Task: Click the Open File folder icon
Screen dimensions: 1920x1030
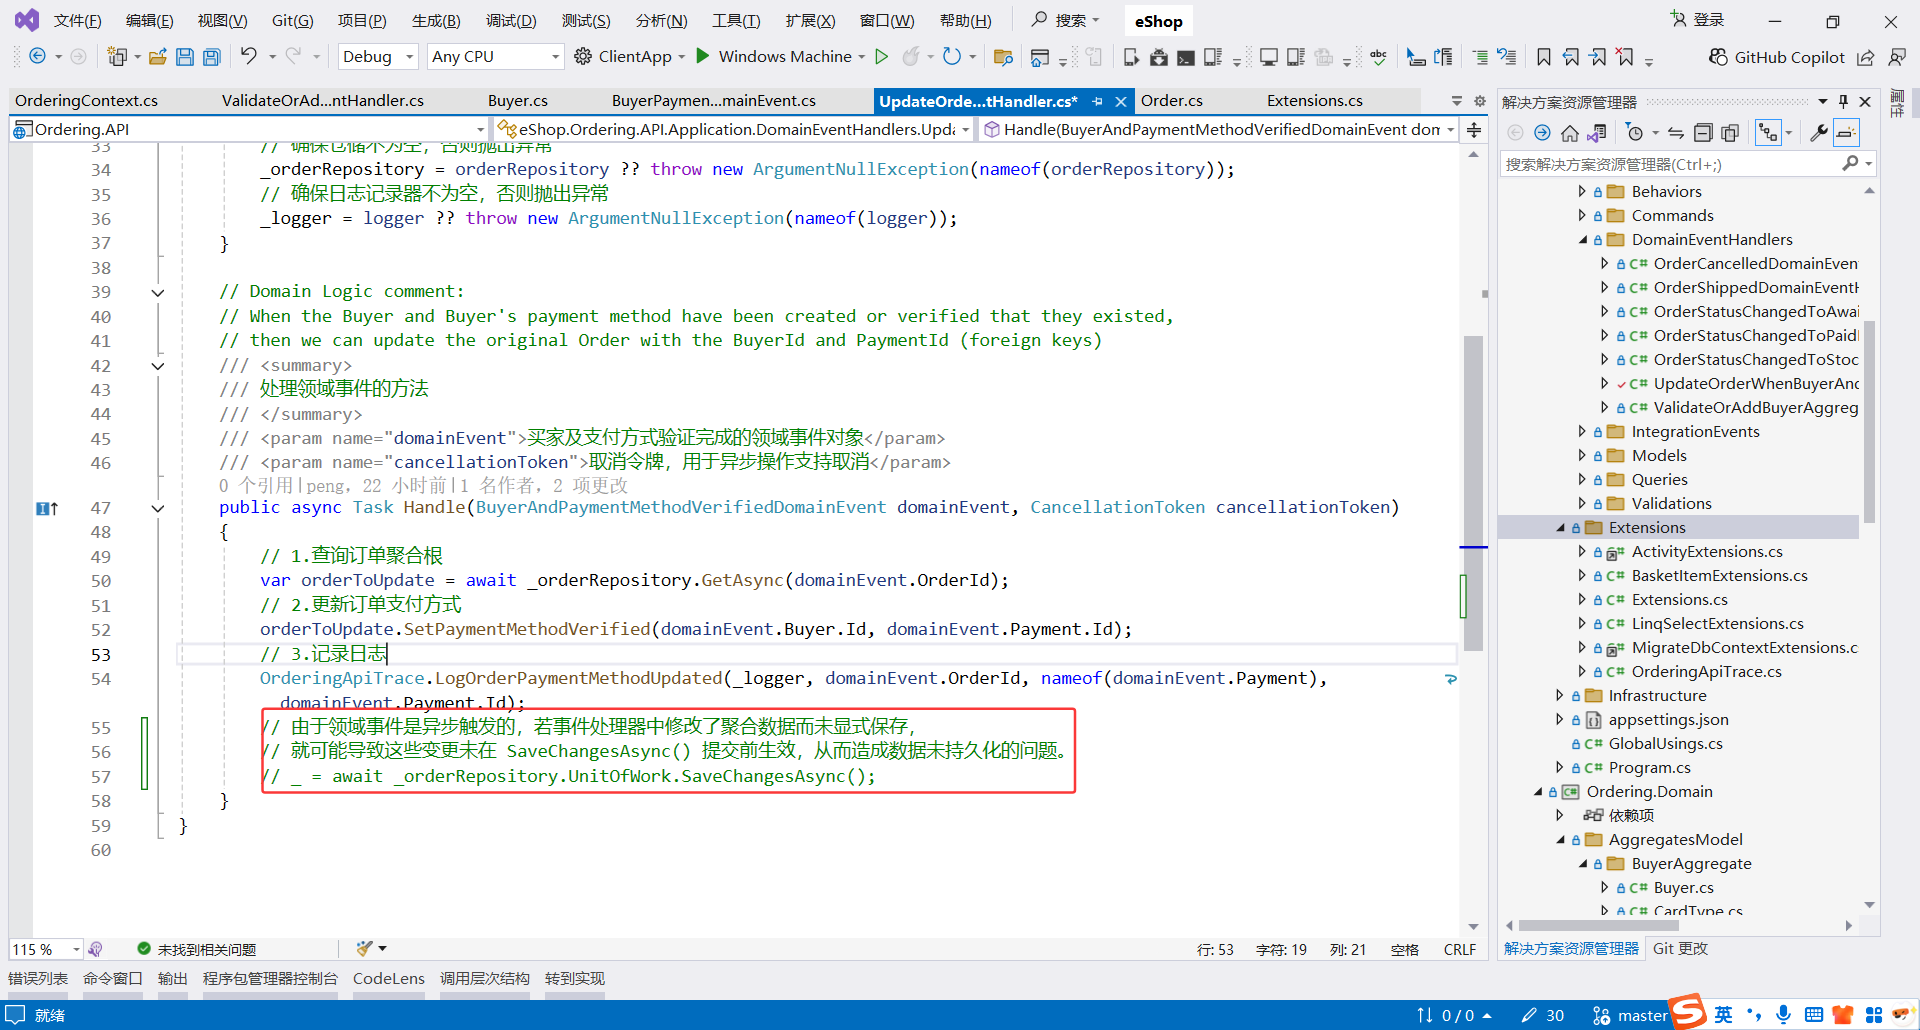Action: (157, 57)
